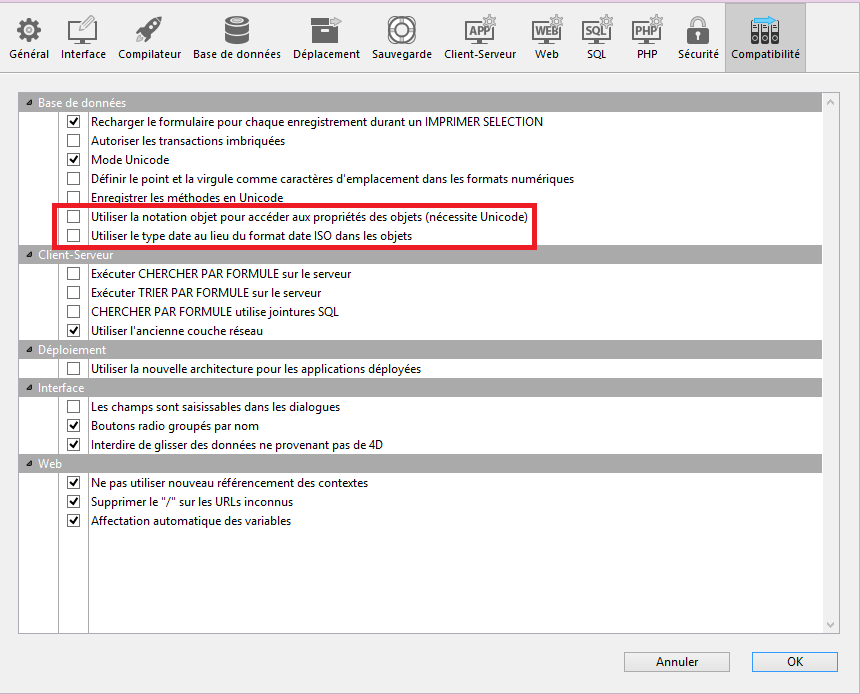The height and width of the screenshot is (694, 860).
Task: Open the Déplacement box icon
Action: [x=326, y=30]
